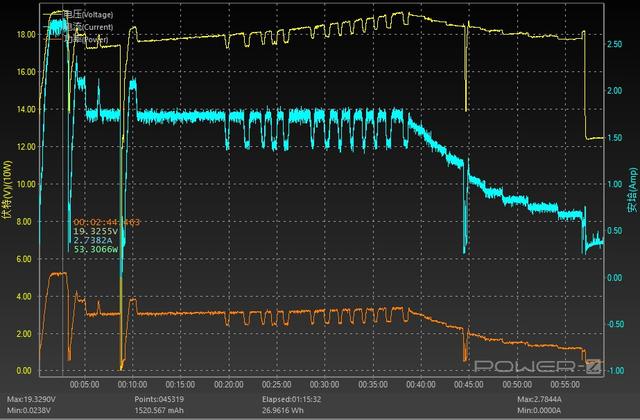Click the 00:25:00 time axis label

[x=276, y=384]
